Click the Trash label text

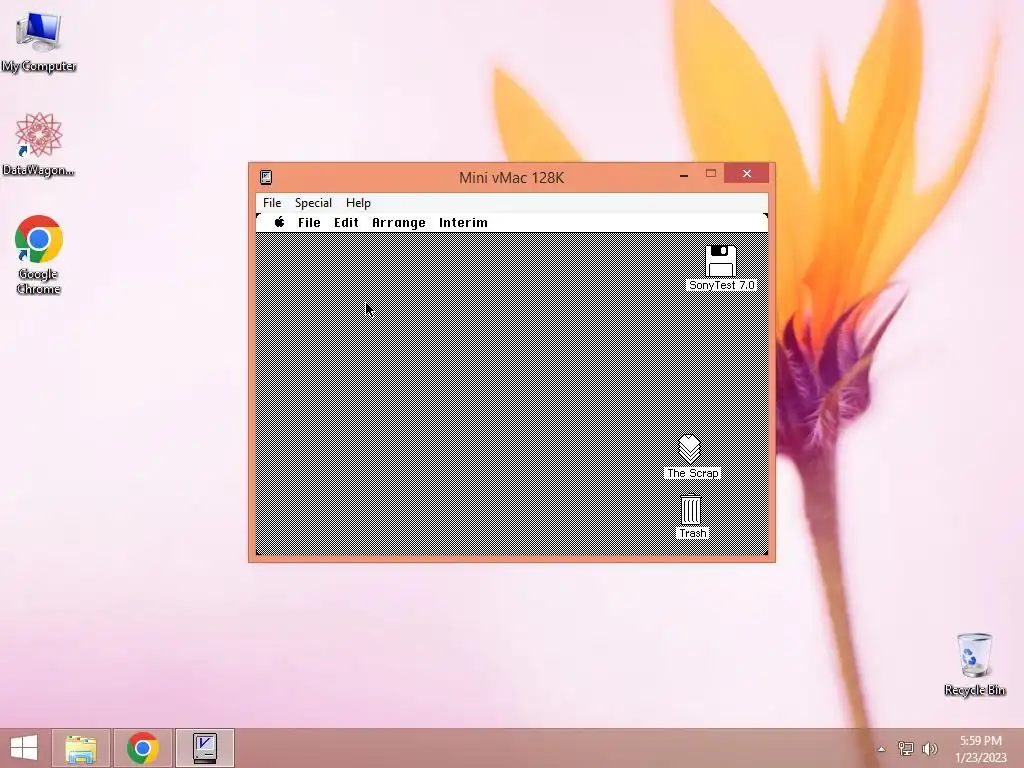click(x=692, y=533)
